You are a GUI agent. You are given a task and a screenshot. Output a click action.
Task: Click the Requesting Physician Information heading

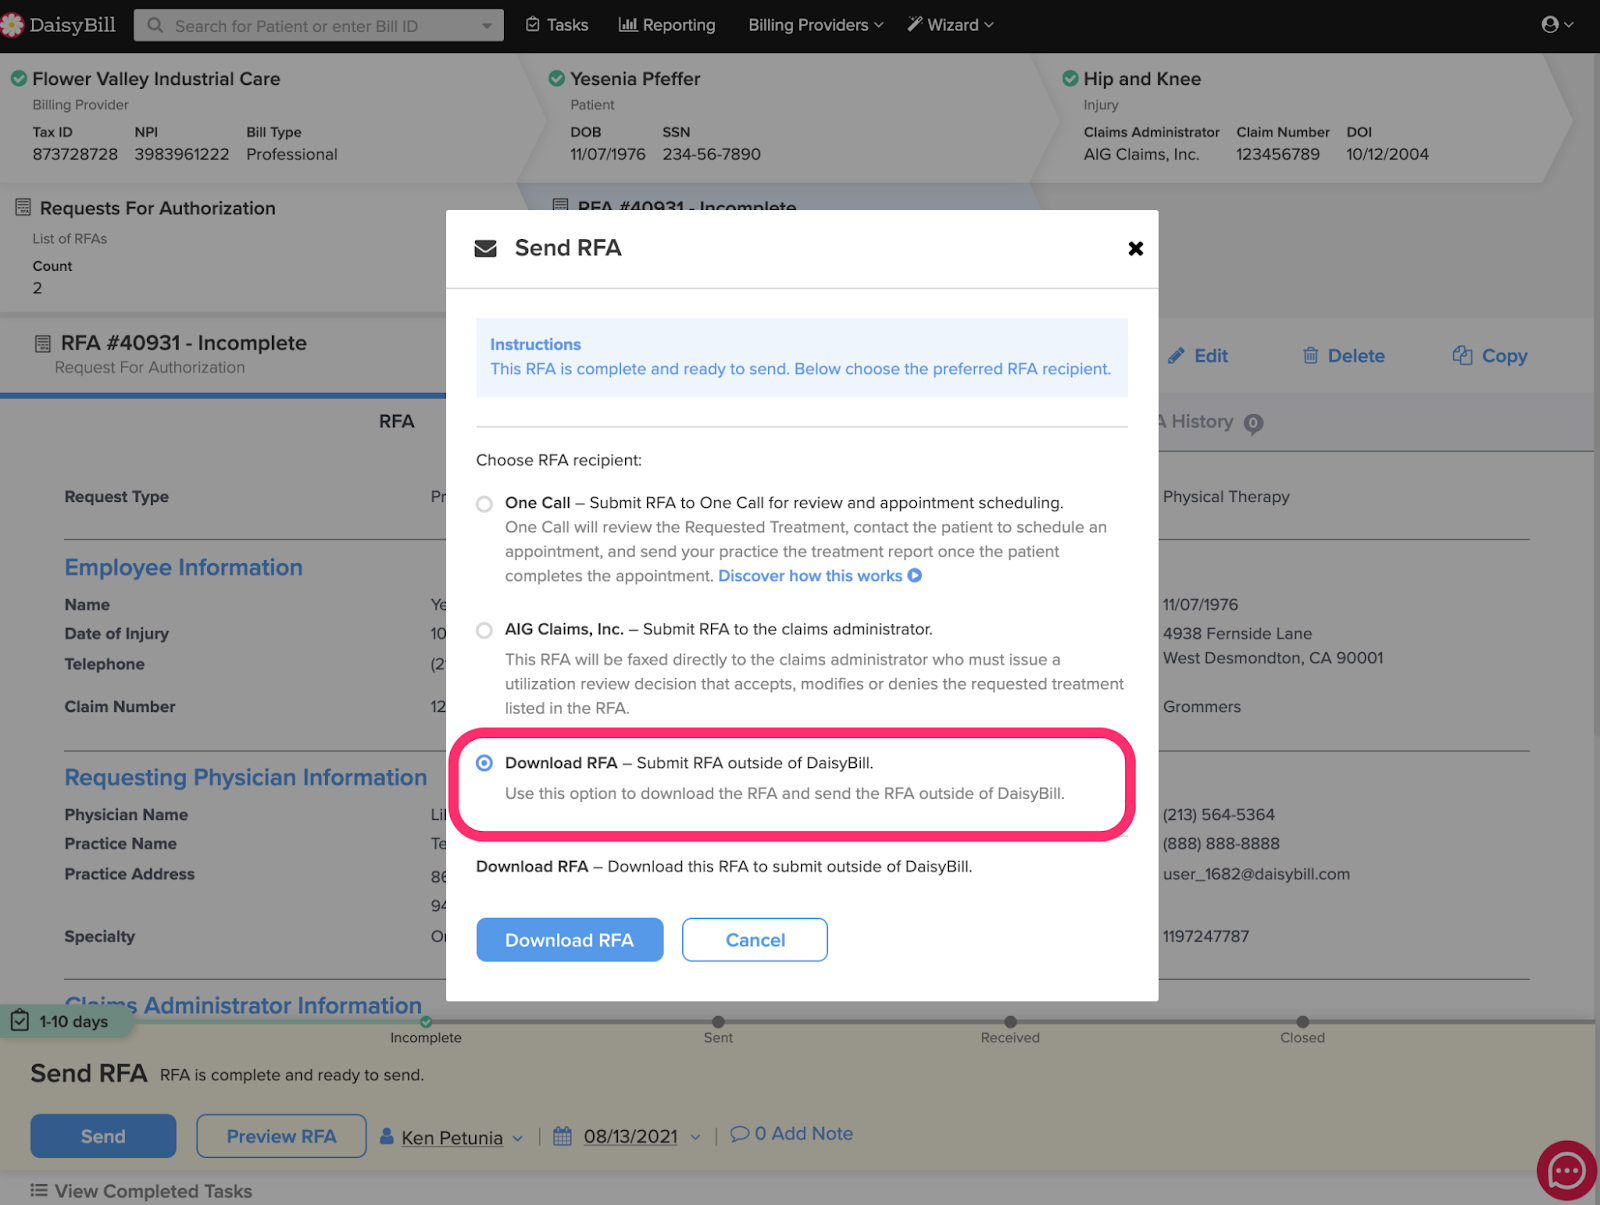coord(246,777)
